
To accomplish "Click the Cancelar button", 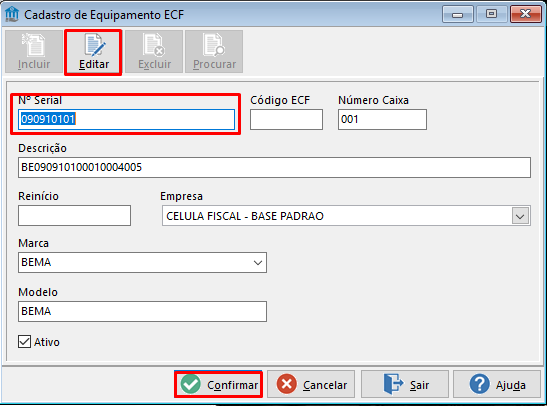I will tap(311, 384).
